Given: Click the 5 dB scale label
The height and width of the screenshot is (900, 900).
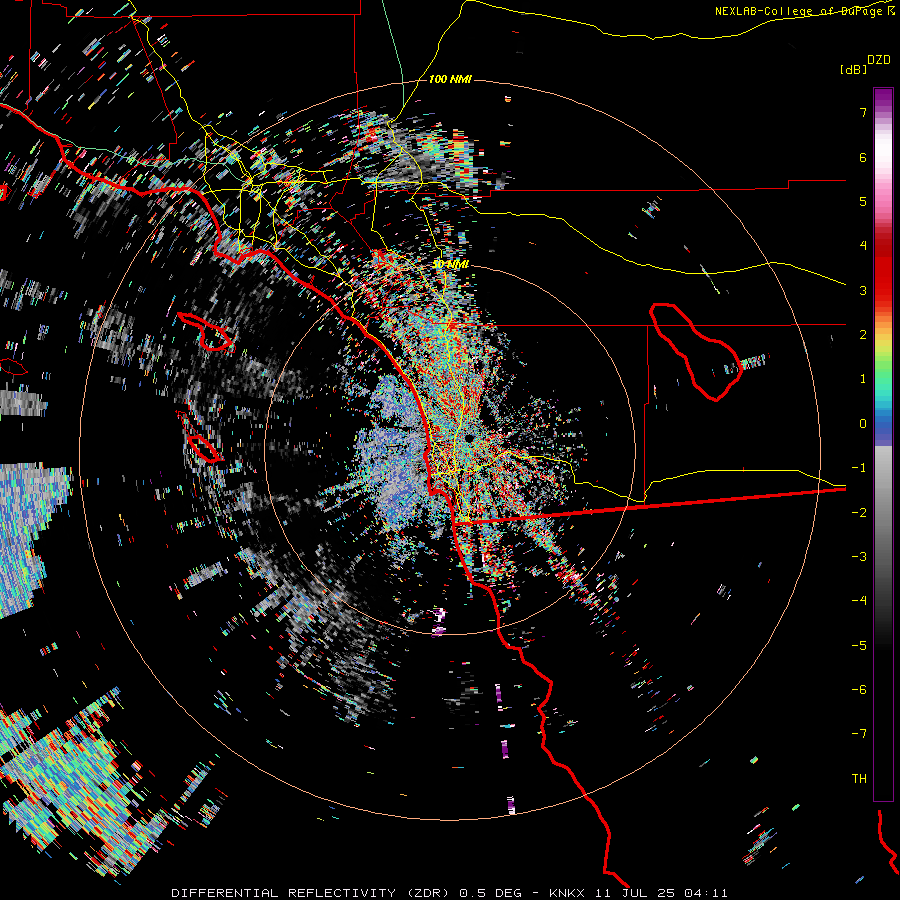Looking at the screenshot, I should tap(863, 201).
